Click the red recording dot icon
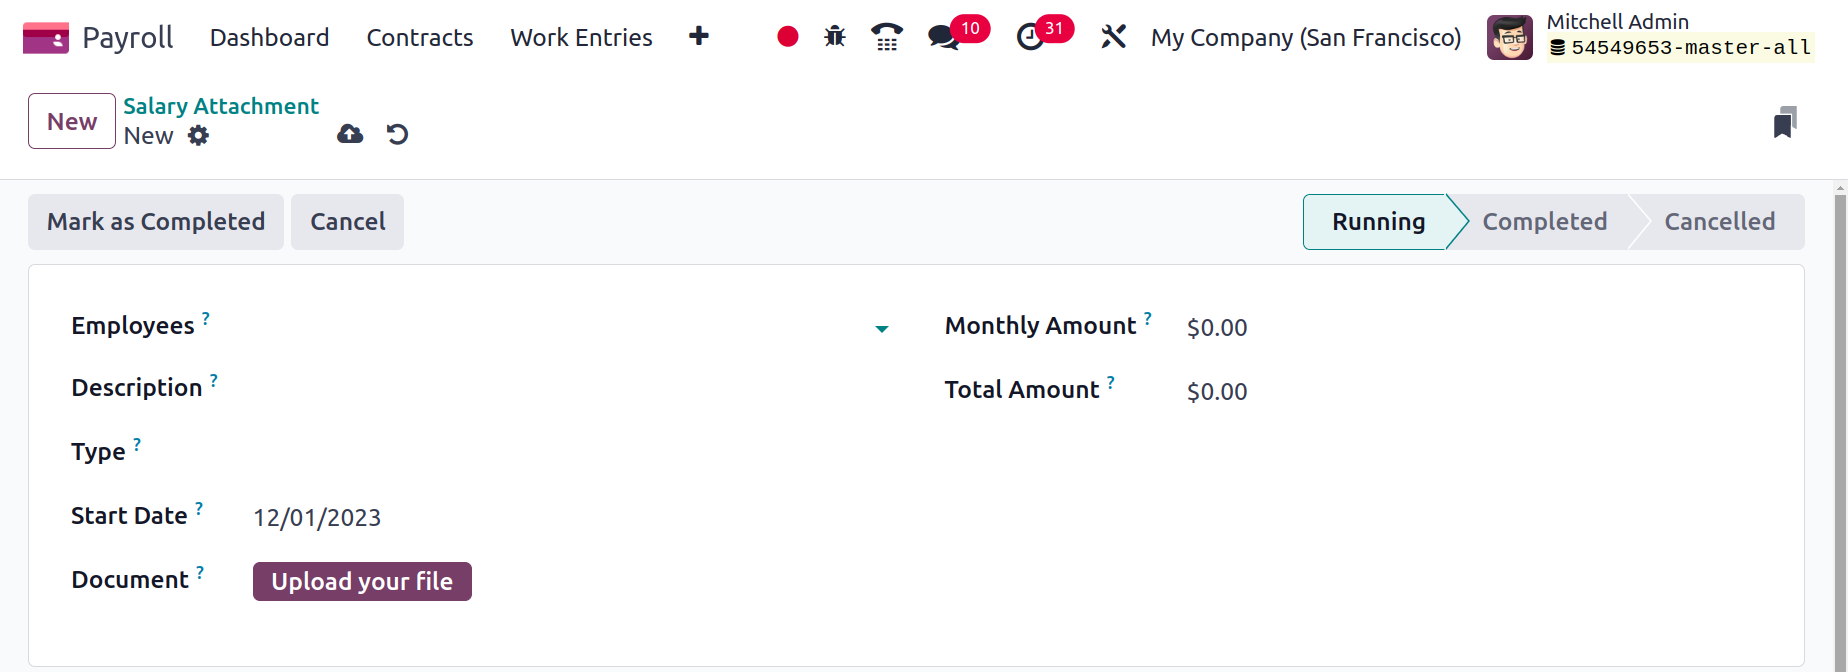Viewport: 1848px width, 672px height. (x=788, y=37)
